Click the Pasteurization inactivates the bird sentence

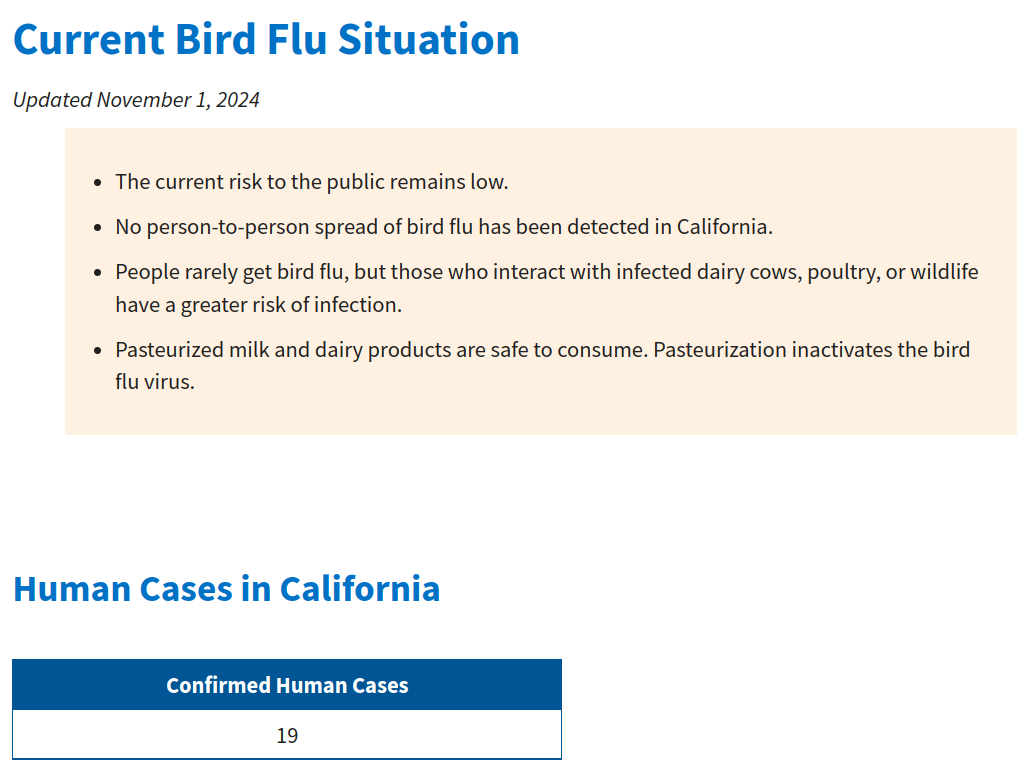[x=811, y=349]
